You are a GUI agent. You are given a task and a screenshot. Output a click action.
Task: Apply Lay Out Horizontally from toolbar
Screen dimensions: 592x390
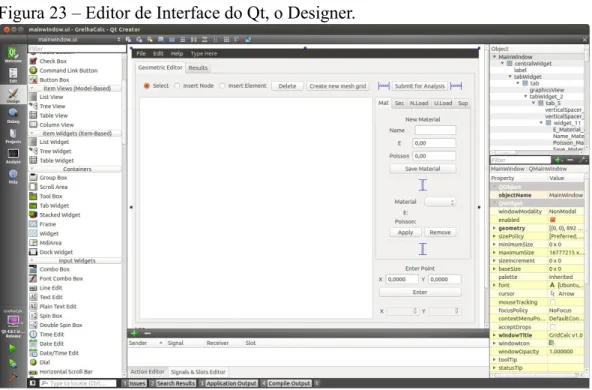pyautogui.click(x=172, y=39)
